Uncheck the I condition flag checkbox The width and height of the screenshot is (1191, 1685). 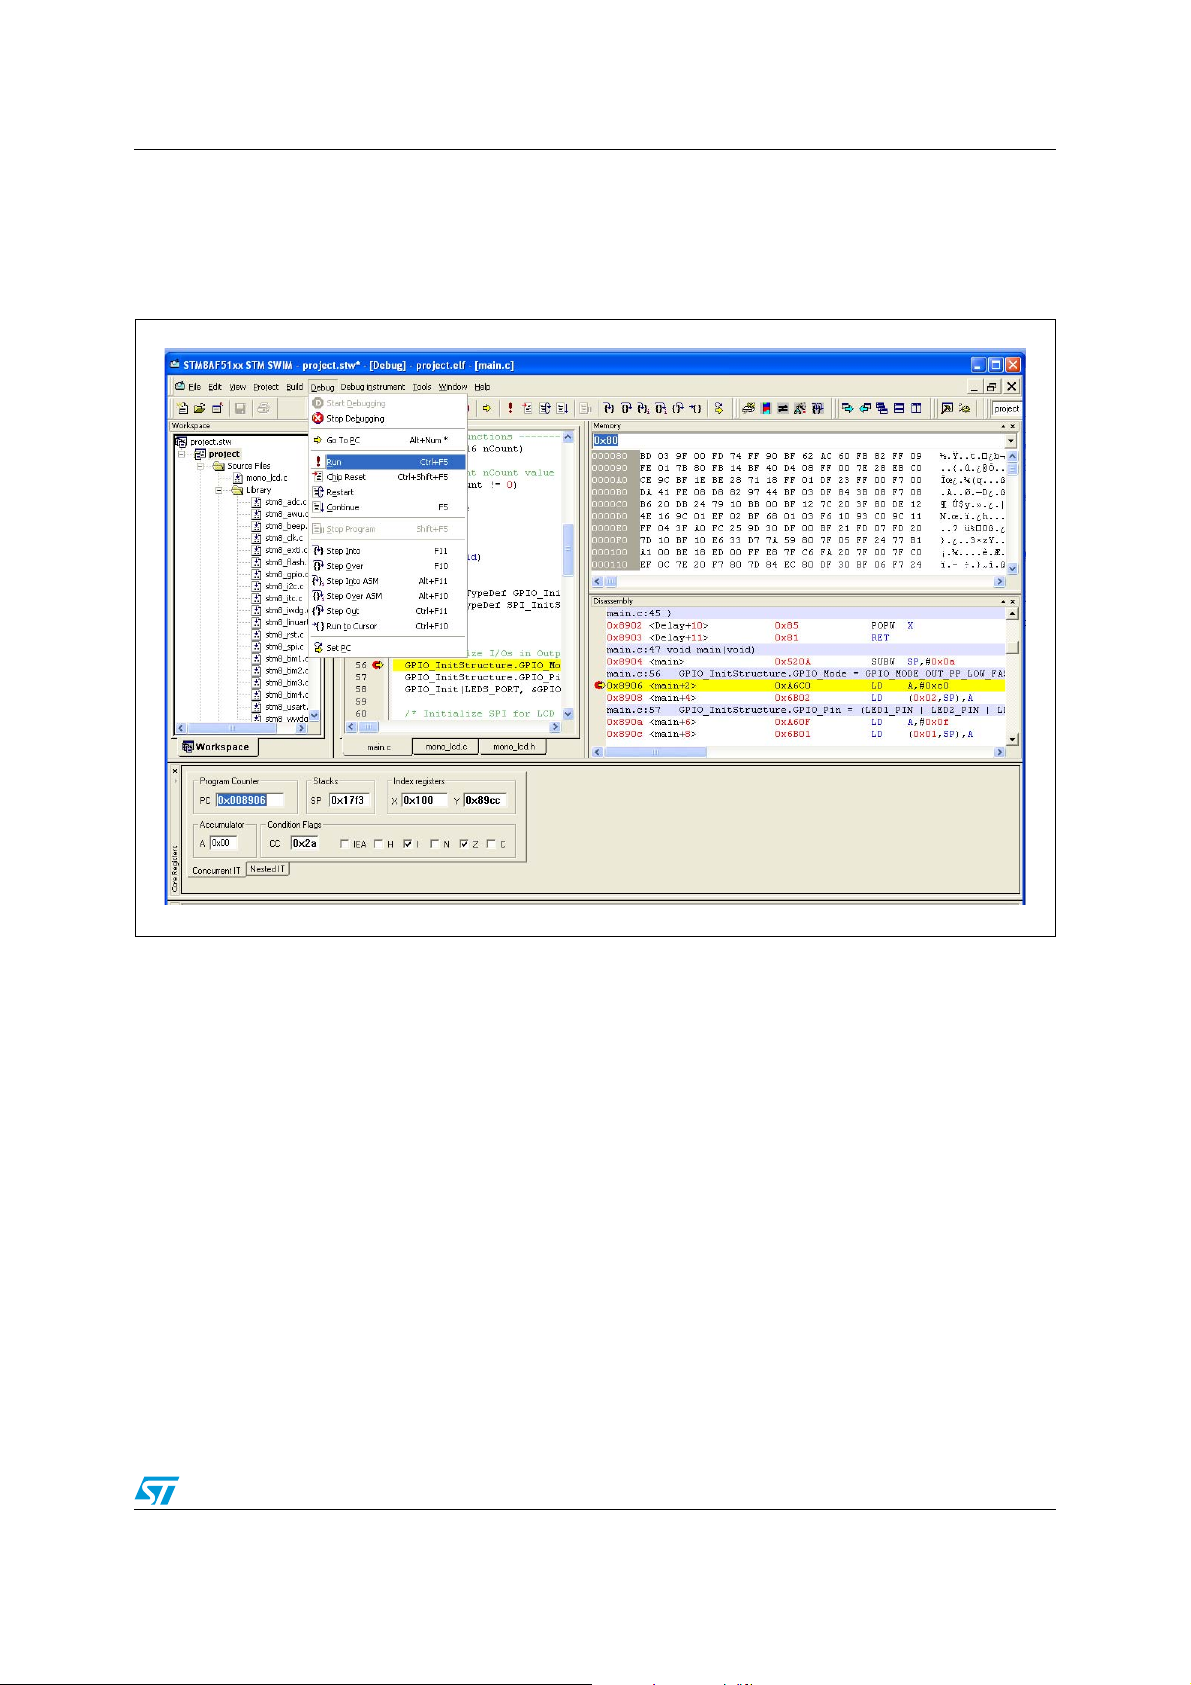(x=407, y=844)
